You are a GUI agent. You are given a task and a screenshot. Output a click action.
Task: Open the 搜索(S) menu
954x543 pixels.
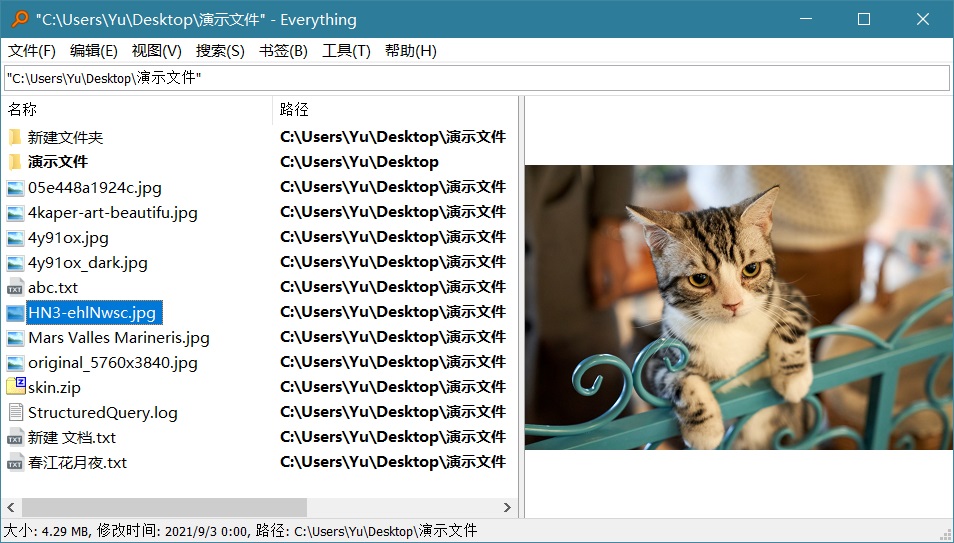[220, 51]
